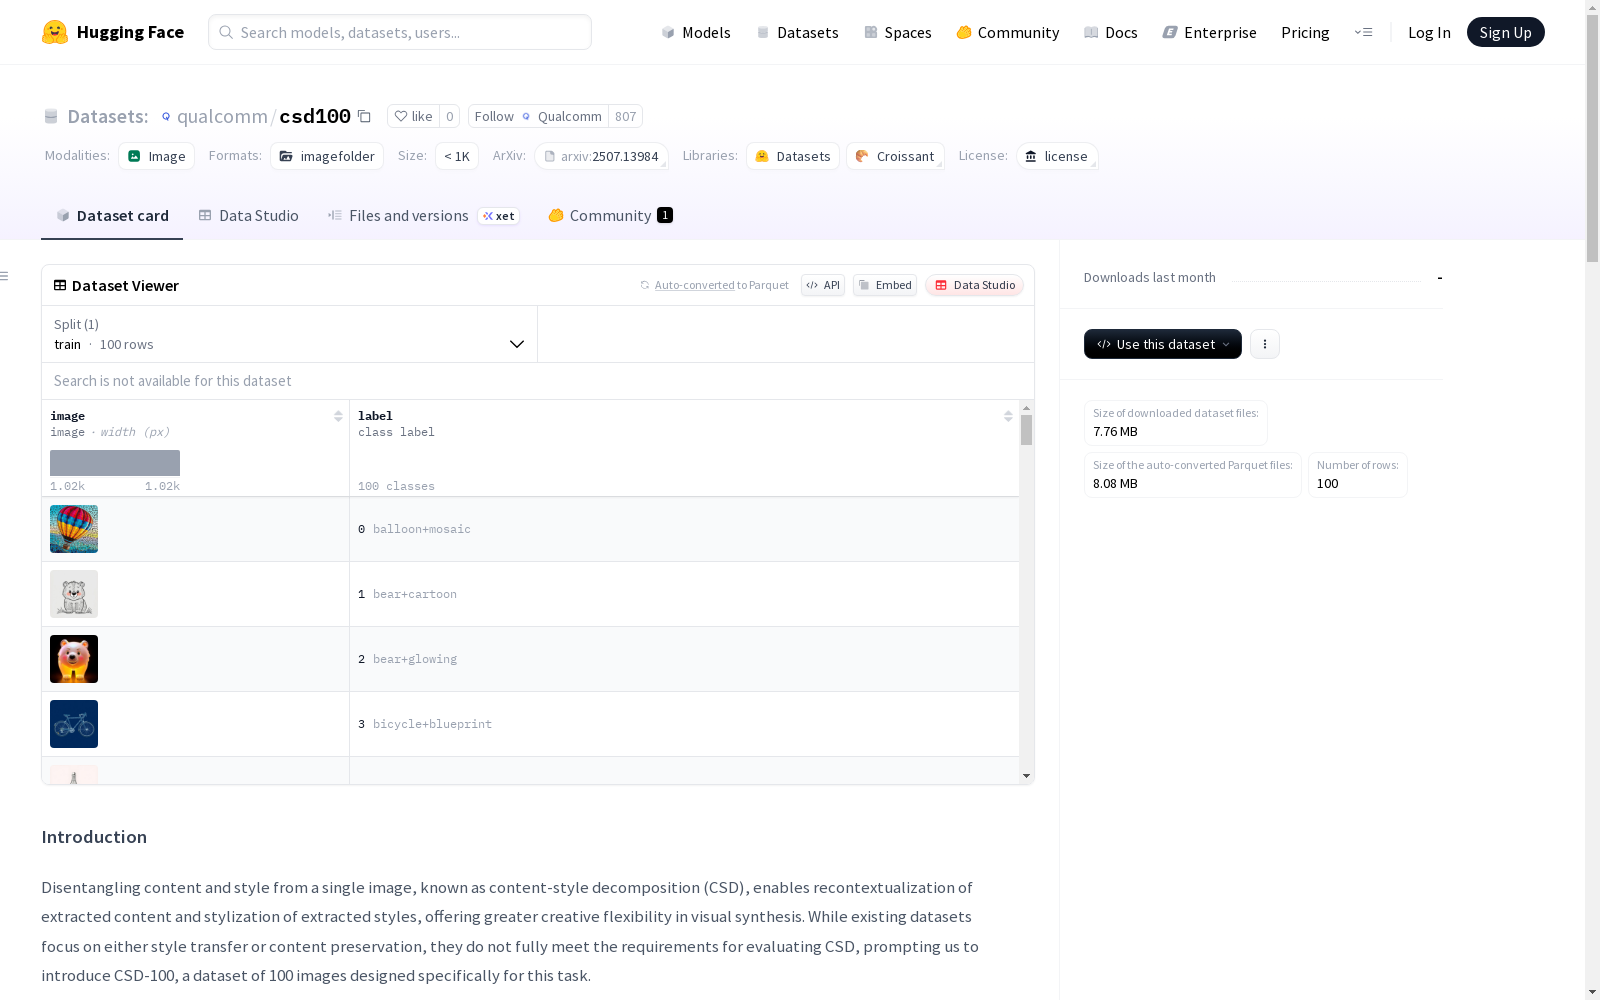
Task: Click the xet badge next to Files
Action: coord(499,216)
